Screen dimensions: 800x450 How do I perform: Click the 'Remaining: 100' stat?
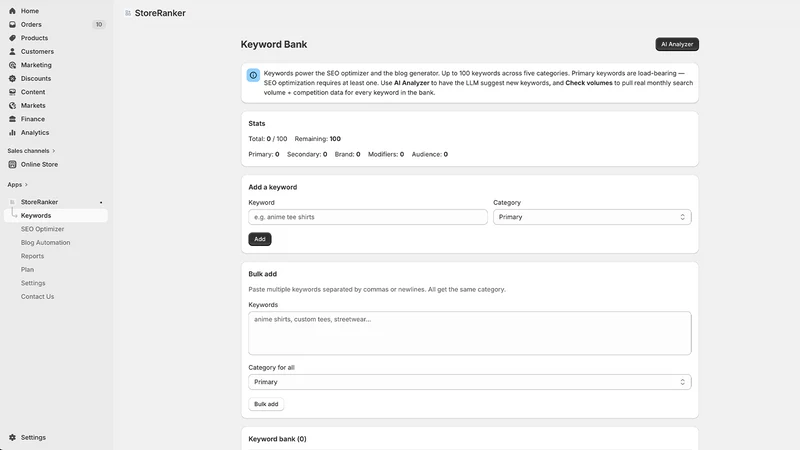point(317,139)
